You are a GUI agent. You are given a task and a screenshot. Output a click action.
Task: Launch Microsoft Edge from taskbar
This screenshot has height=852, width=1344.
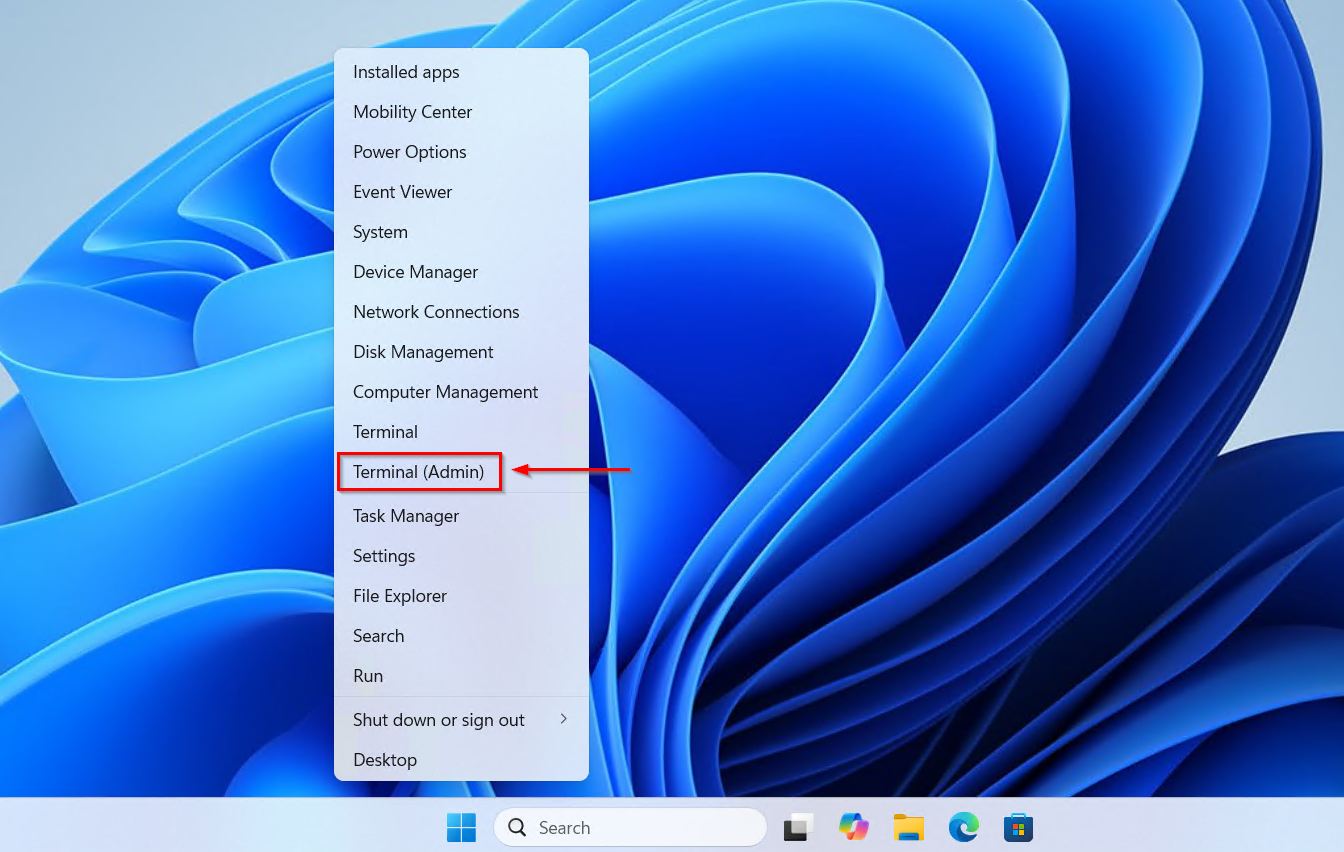point(963,827)
